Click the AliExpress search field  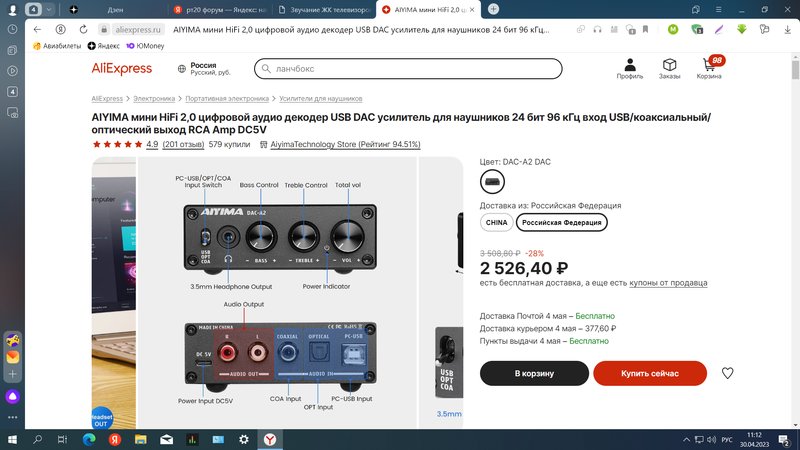coord(408,68)
